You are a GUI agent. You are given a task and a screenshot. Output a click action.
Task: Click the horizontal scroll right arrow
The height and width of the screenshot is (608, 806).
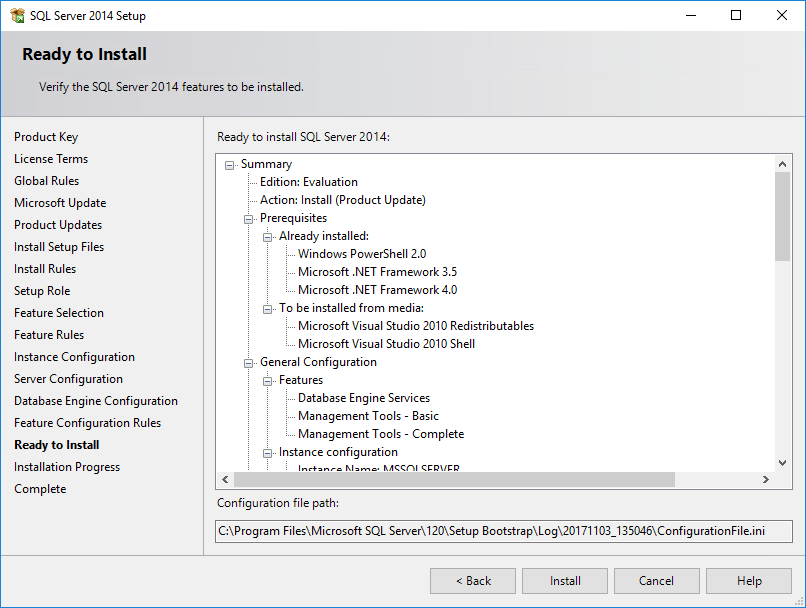coord(766,479)
